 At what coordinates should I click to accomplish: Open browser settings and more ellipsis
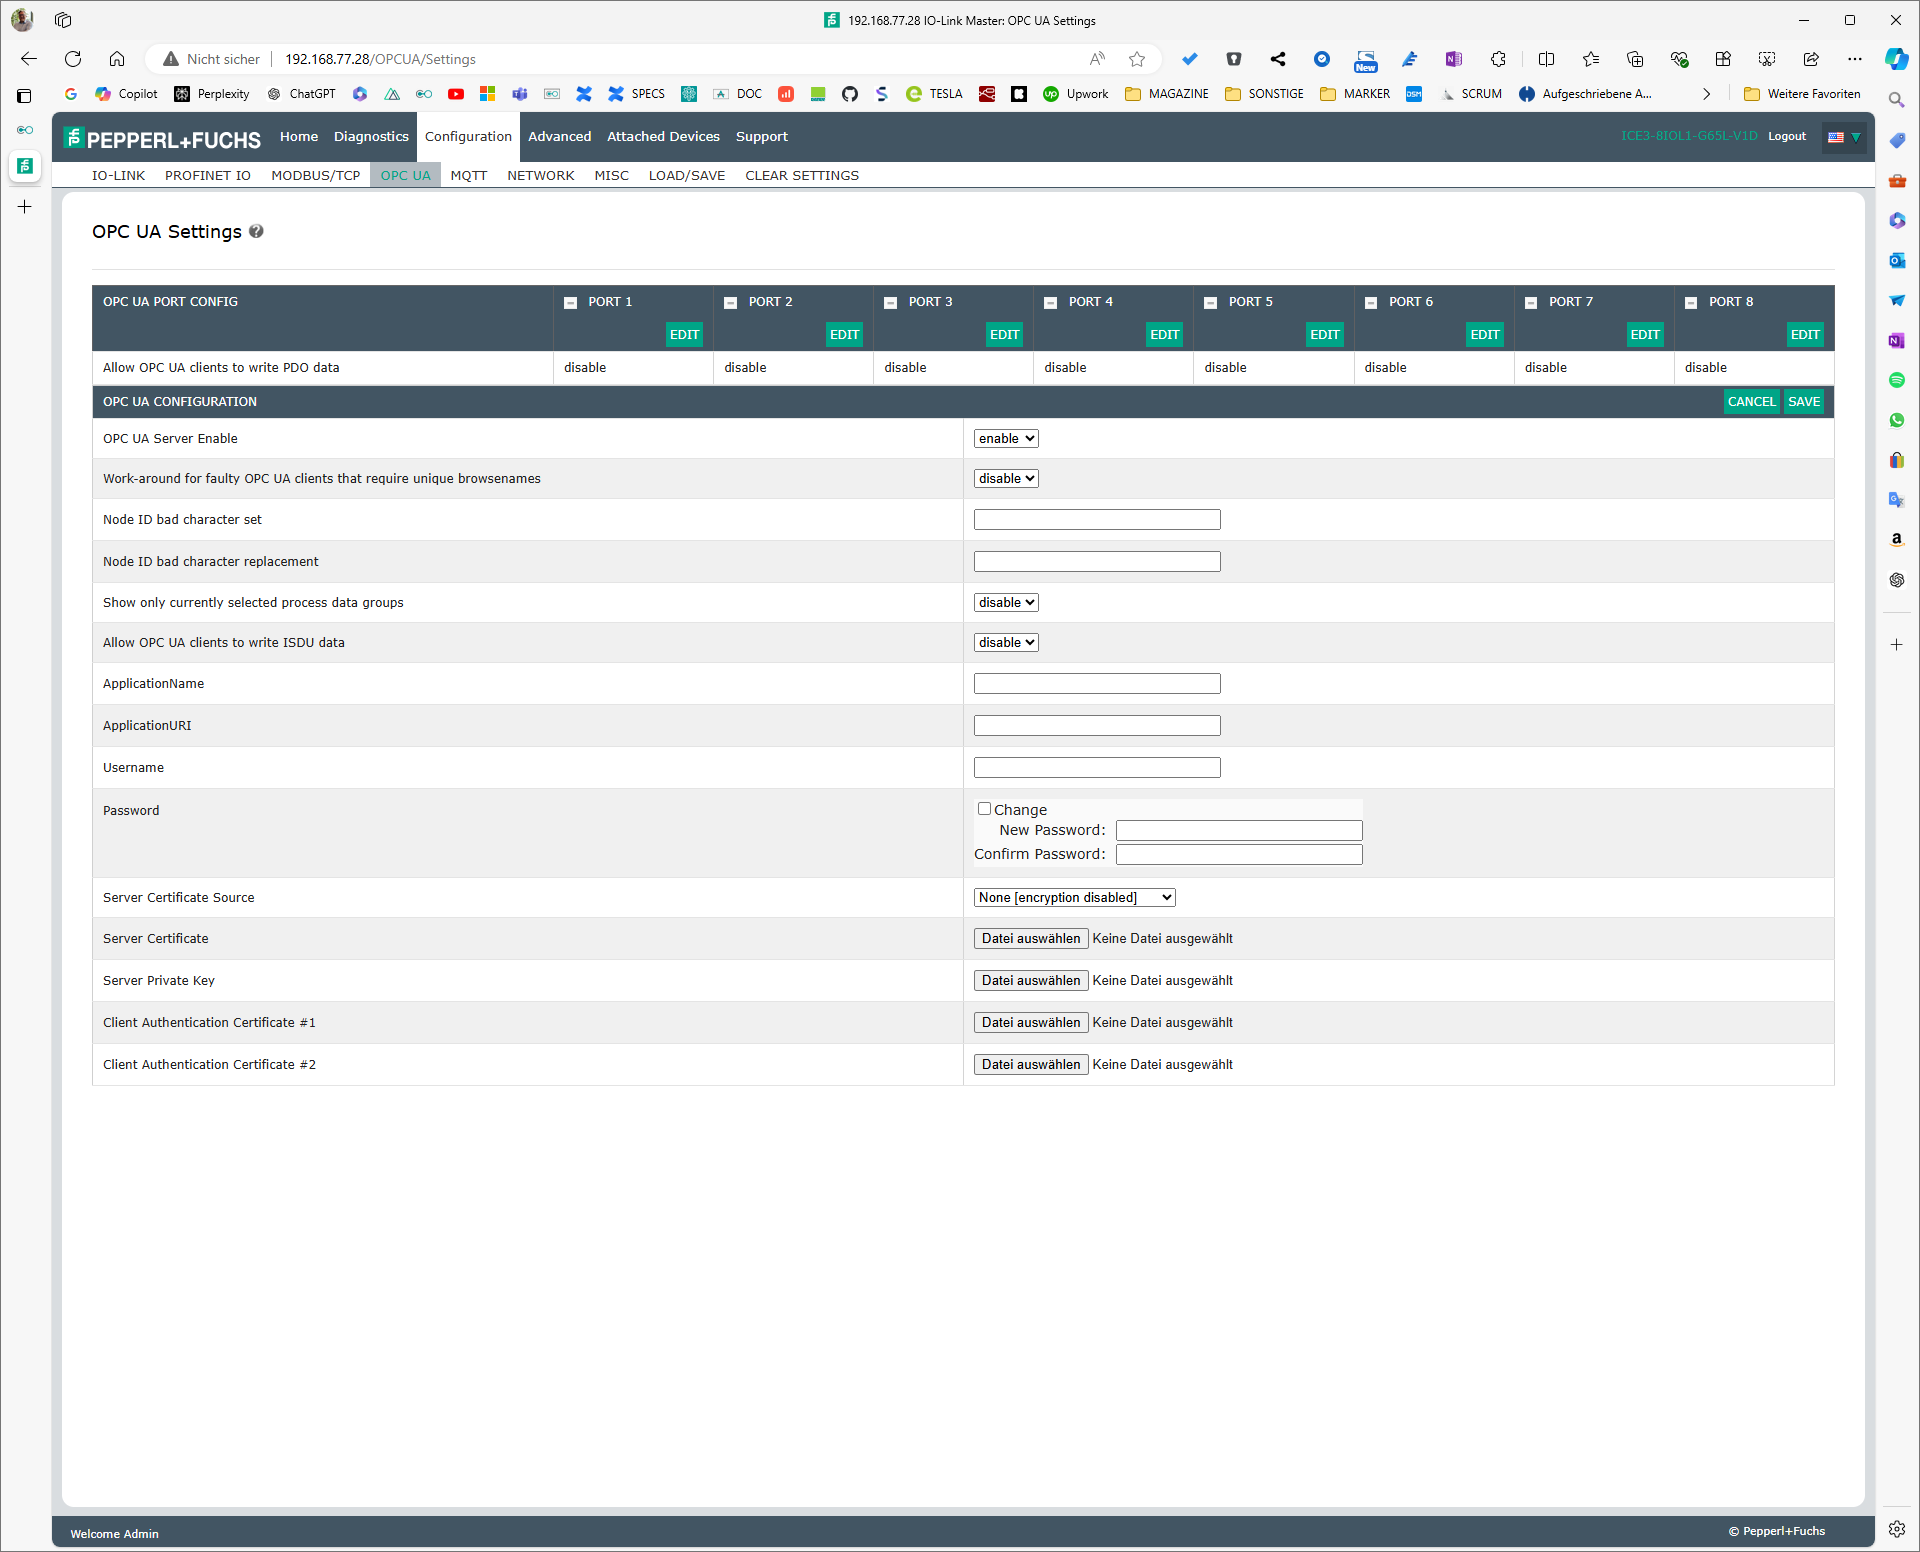pyautogui.click(x=1855, y=59)
